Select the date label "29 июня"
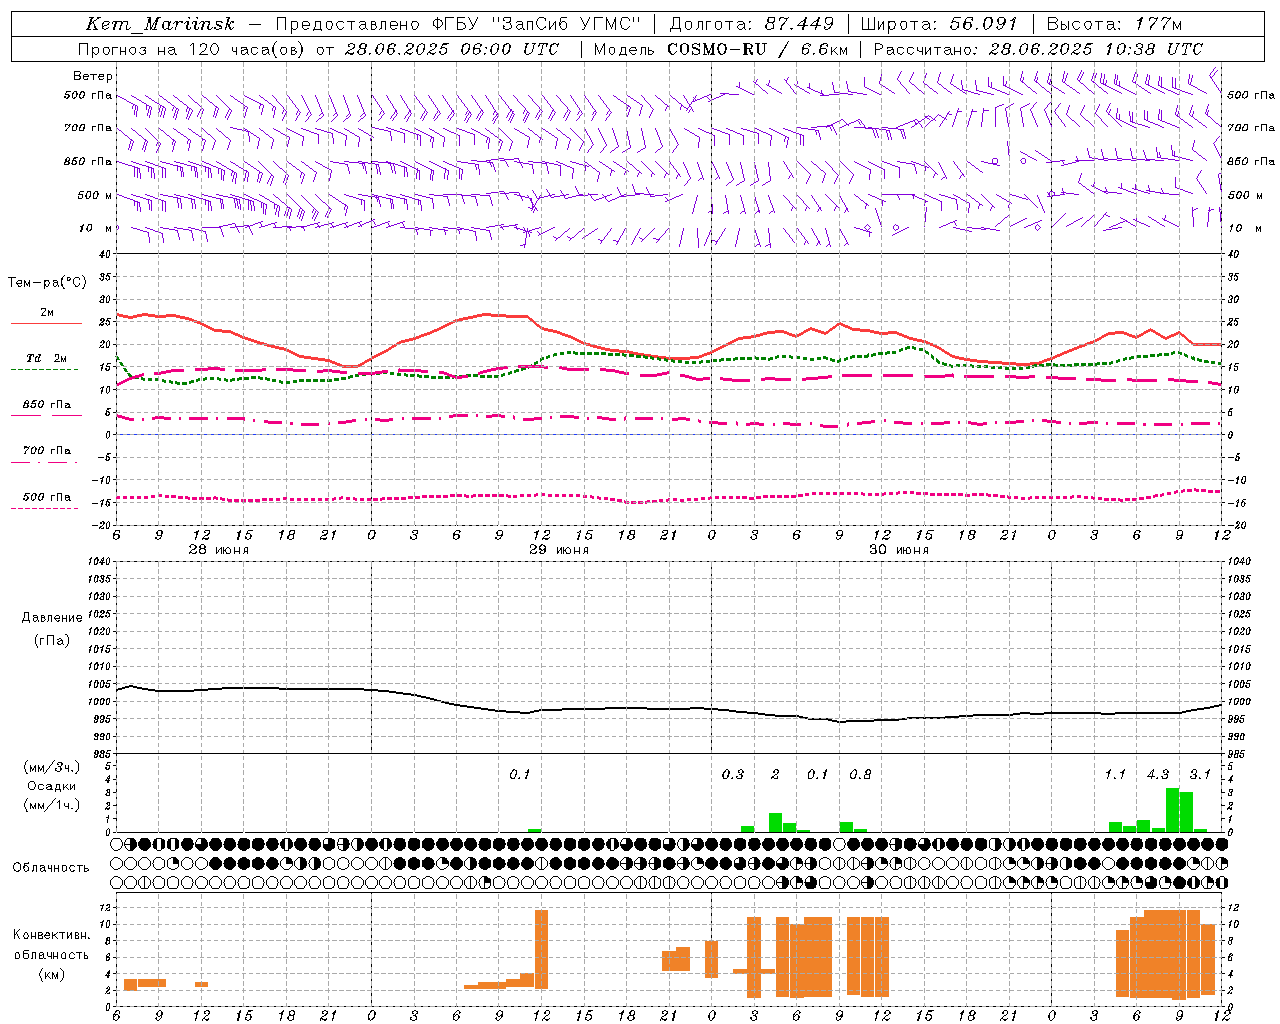The image size is (1280, 1024). [559, 550]
